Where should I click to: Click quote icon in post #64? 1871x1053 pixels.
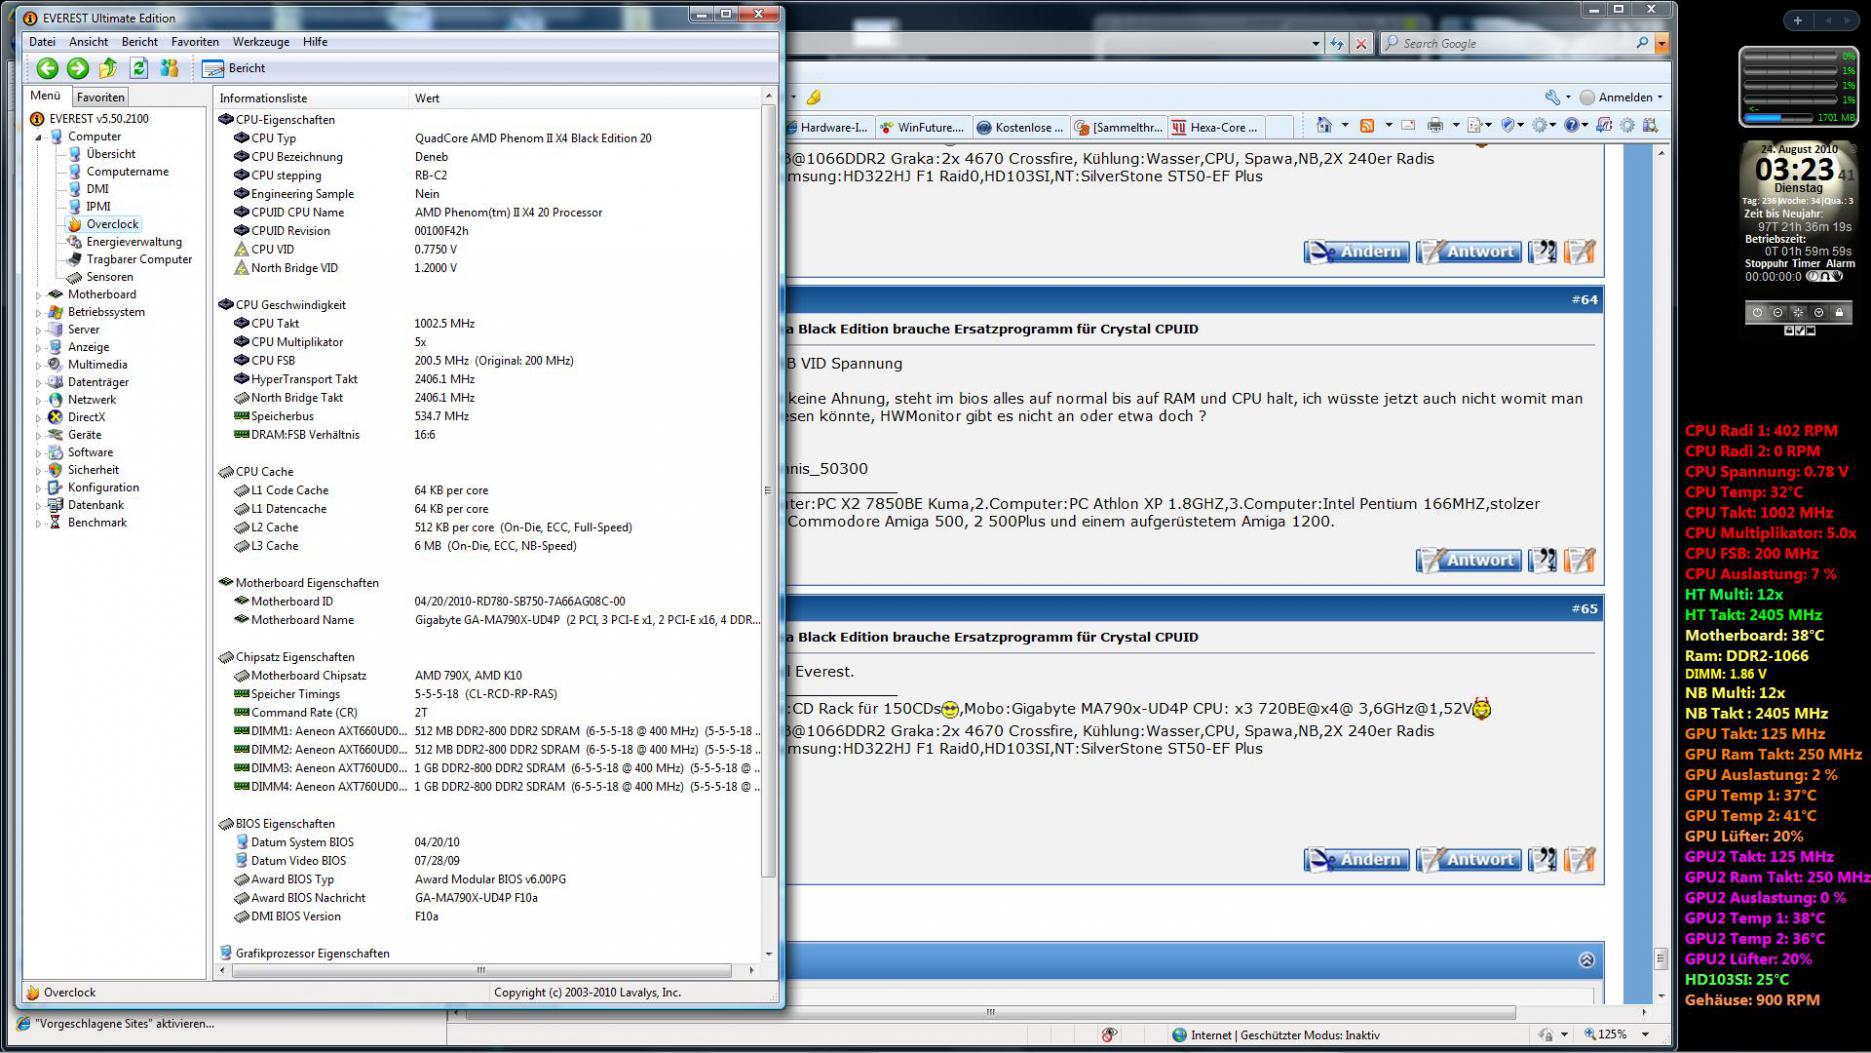(x=1543, y=560)
